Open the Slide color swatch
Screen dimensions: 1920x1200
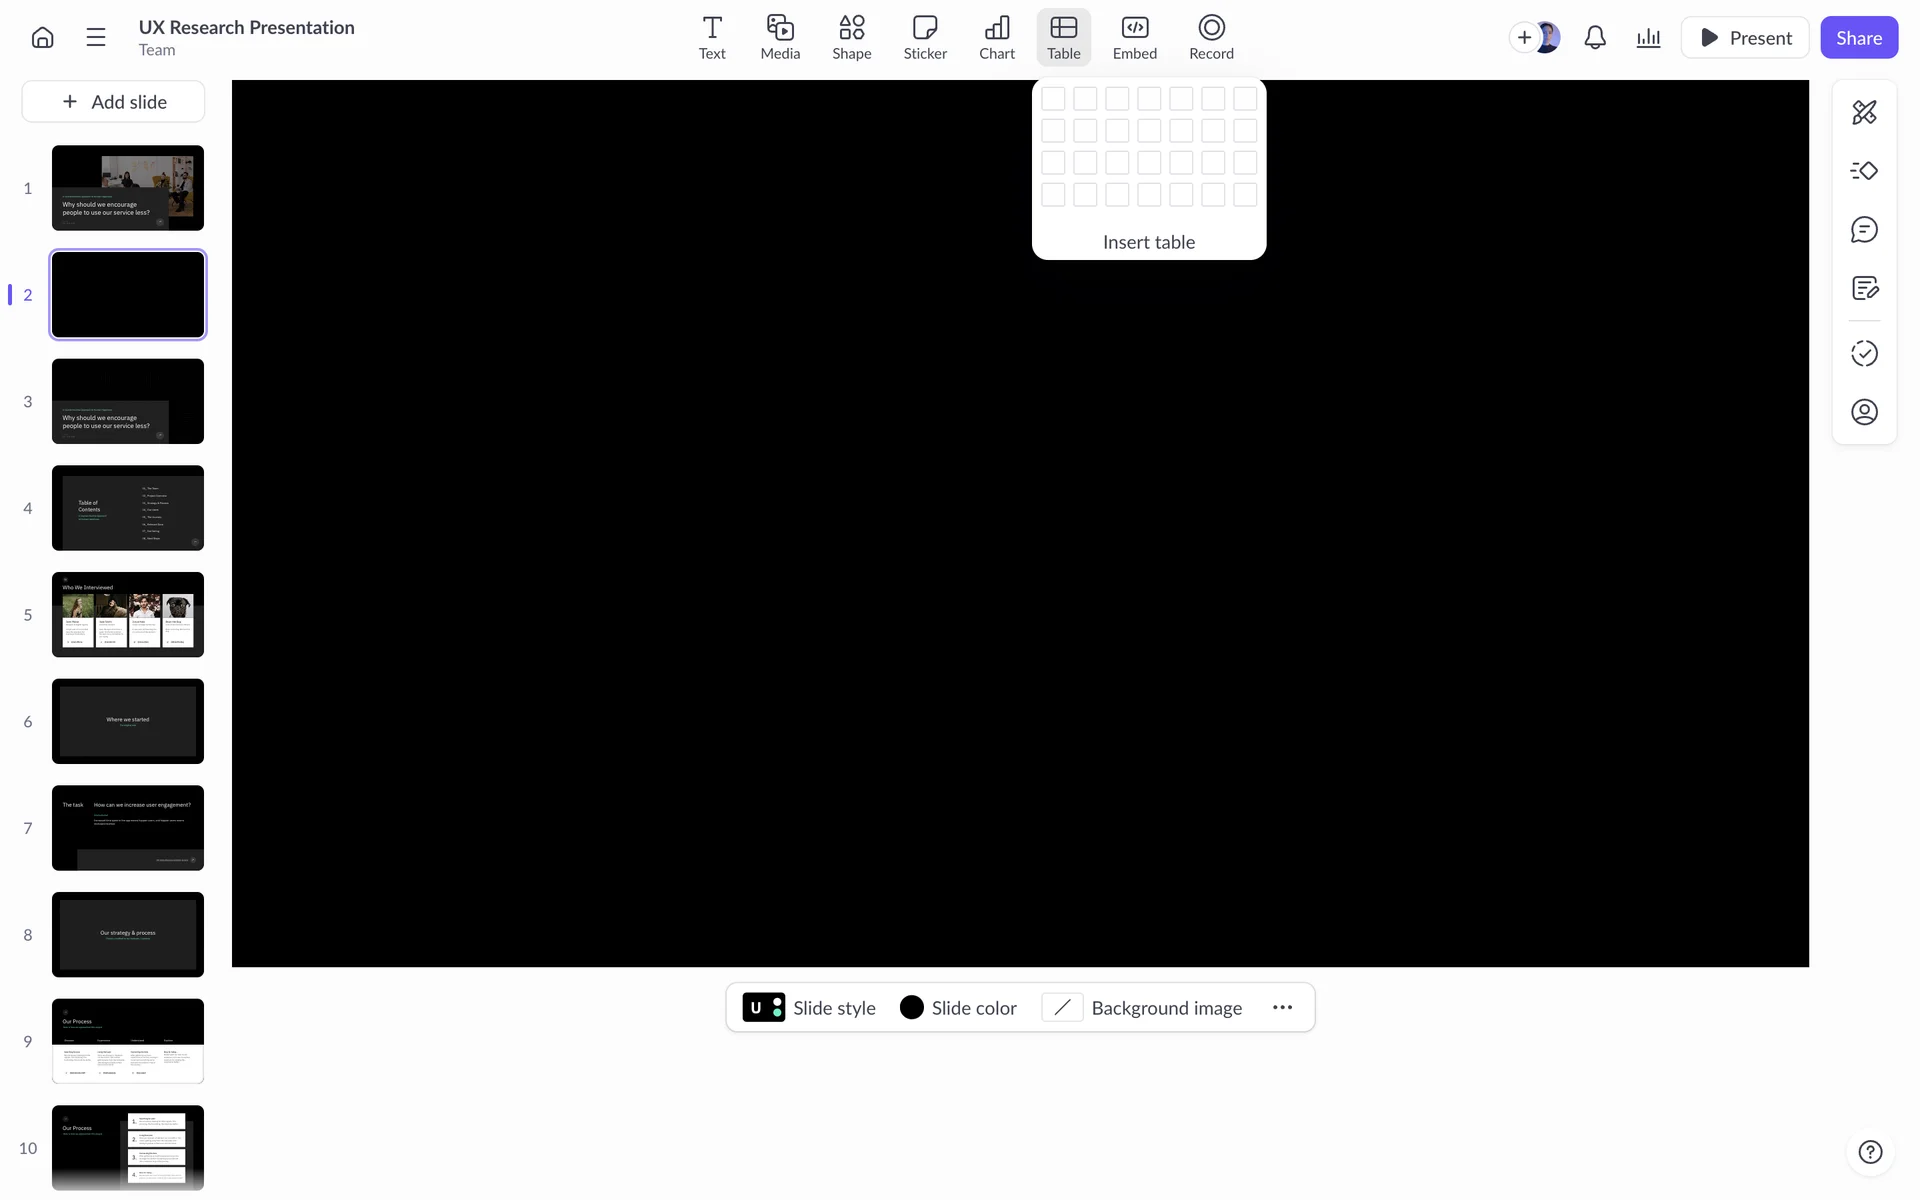[958, 1008]
